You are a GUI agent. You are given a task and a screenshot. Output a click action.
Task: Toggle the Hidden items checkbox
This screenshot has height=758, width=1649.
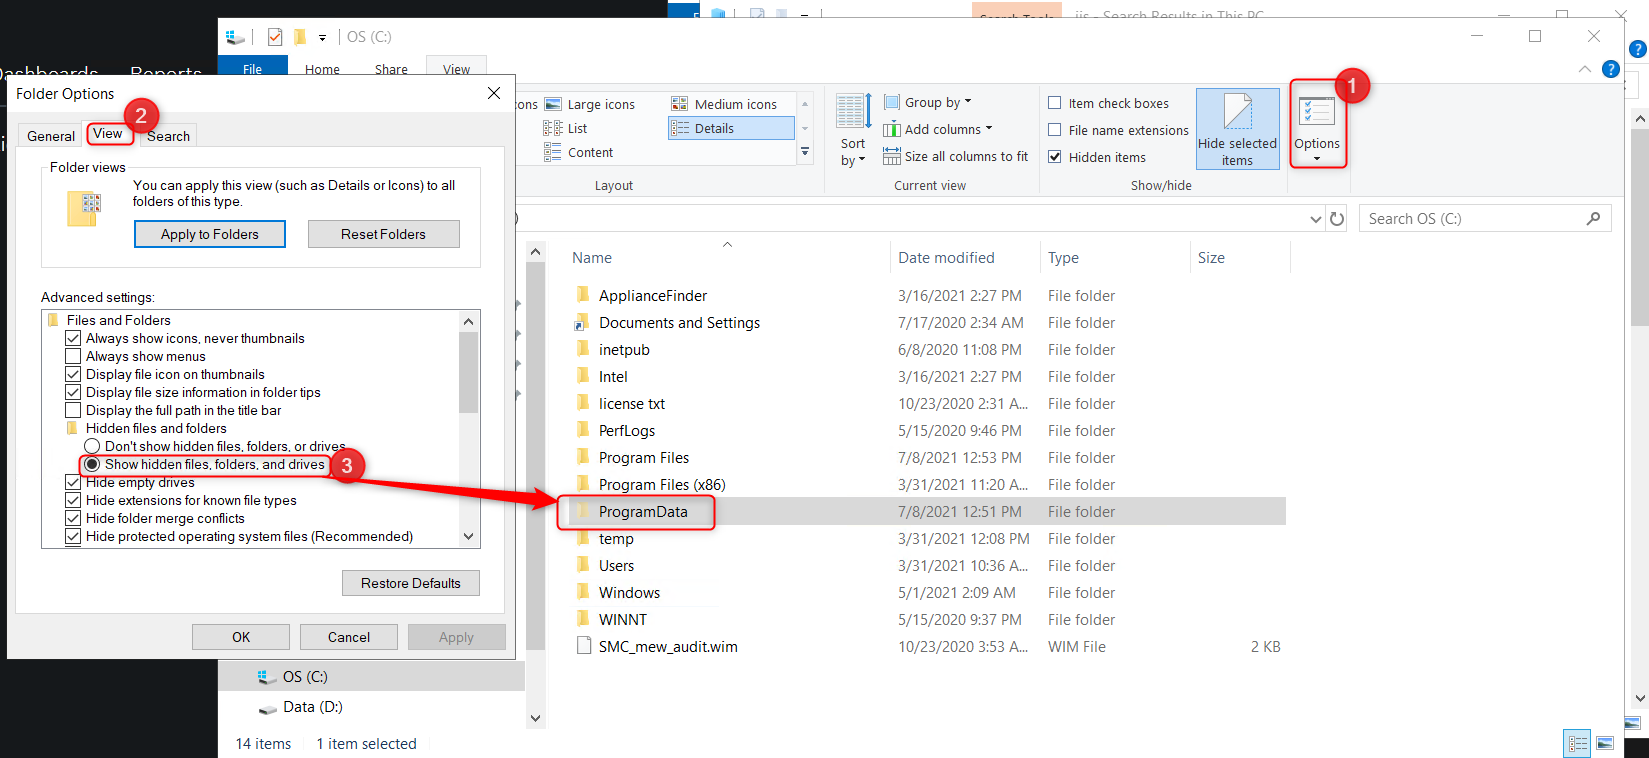coord(1055,157)
